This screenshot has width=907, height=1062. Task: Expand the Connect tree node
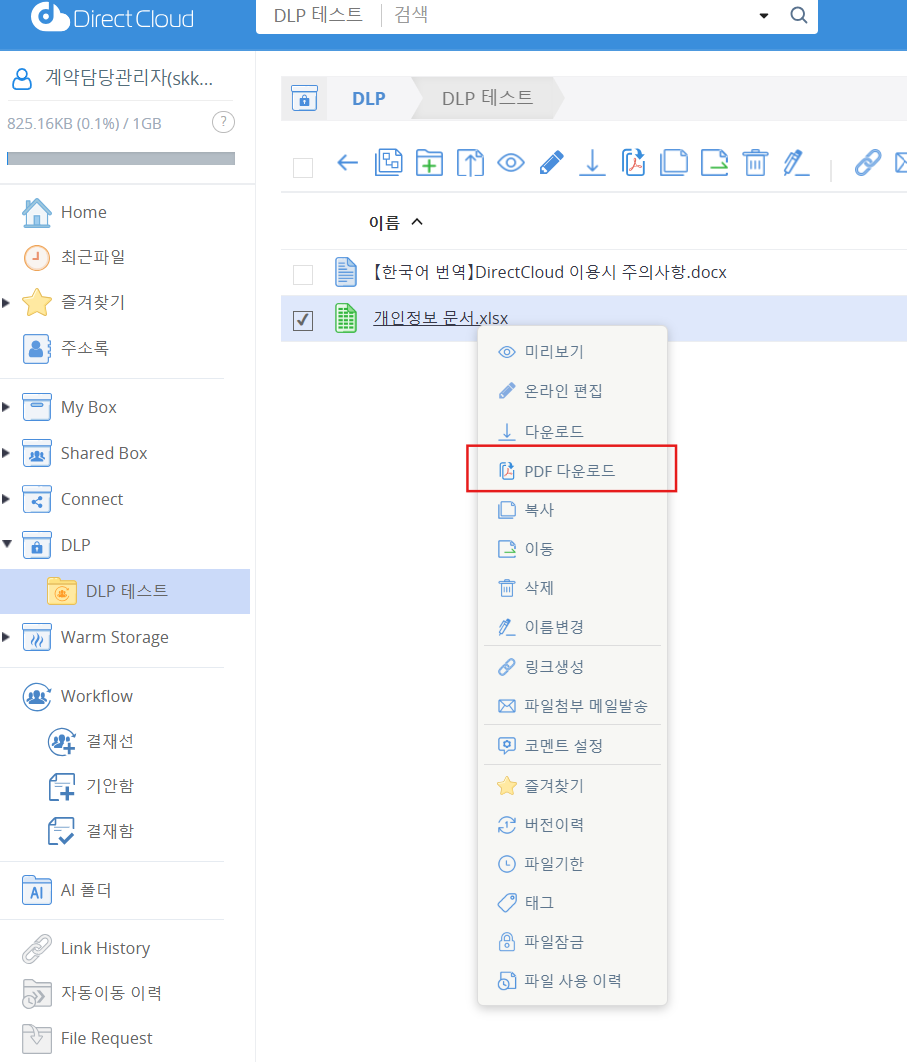point(6,499)
